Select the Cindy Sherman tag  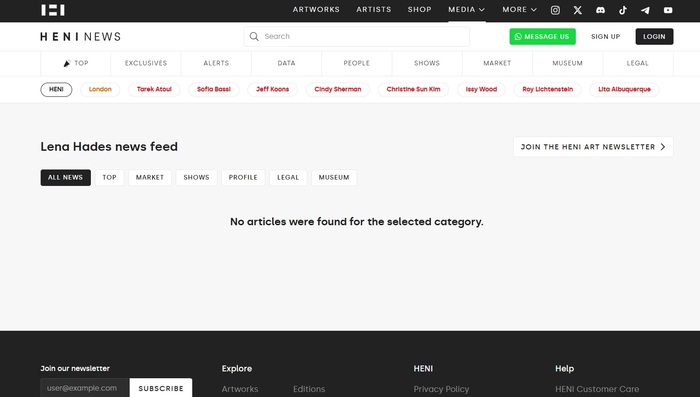coord(338,89)
